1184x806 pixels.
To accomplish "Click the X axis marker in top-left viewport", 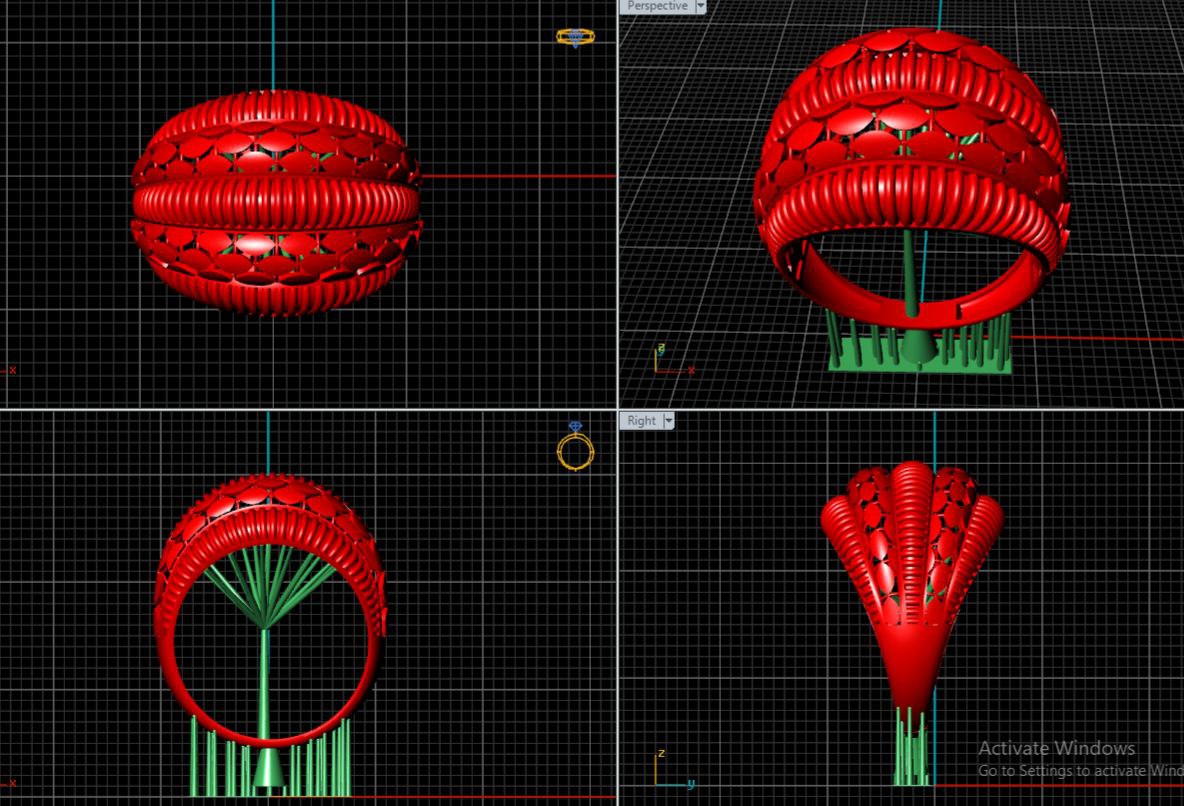I will (x=10, y=370).
